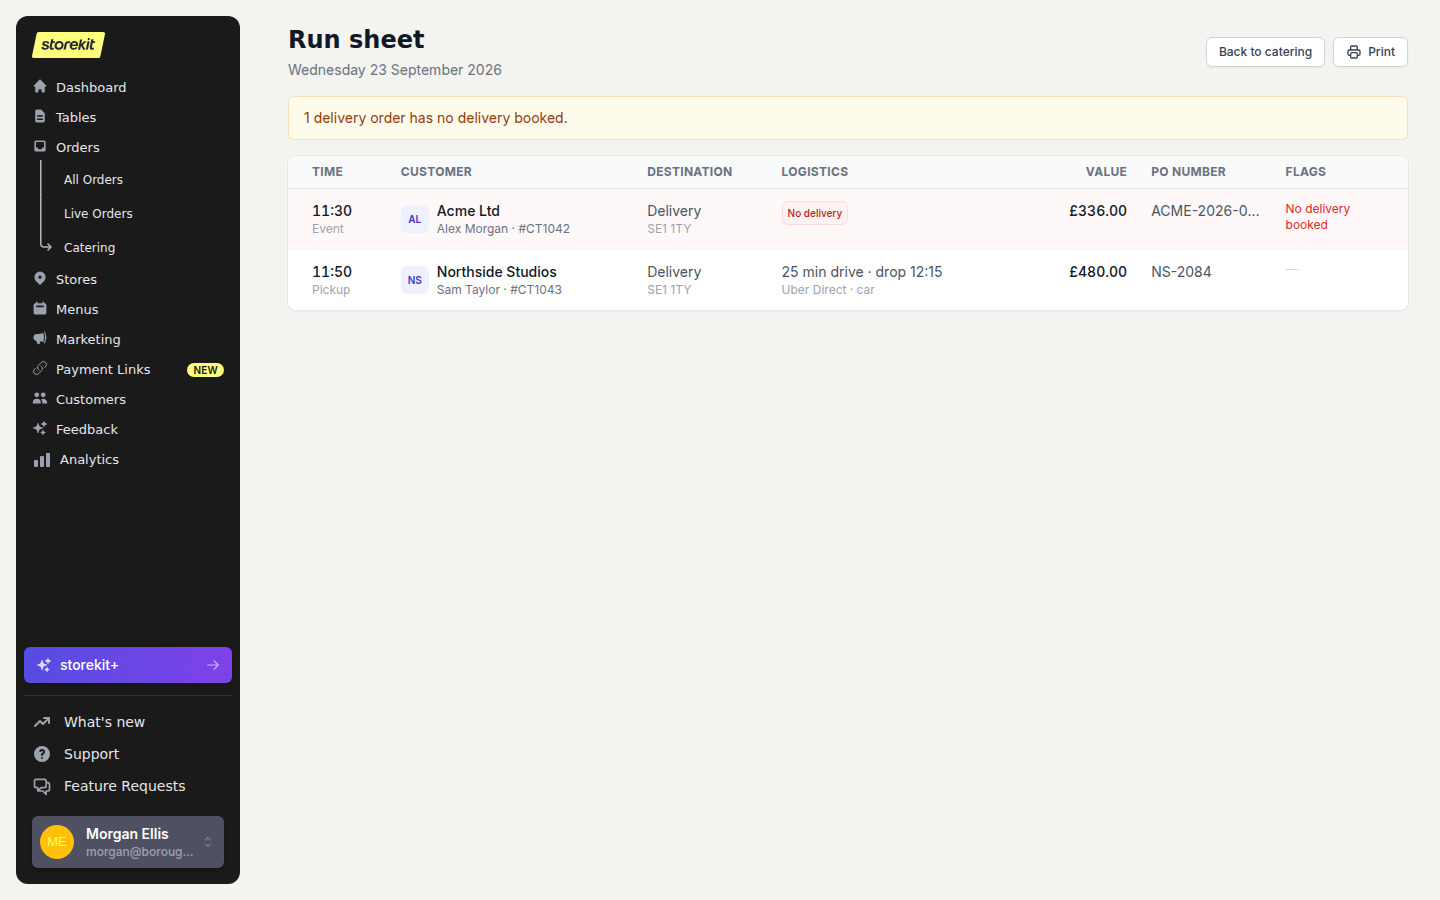The height and width of the screenshot is (900, 1440).
Task: Click the Stores location pin icon
Action: [40, 279]
